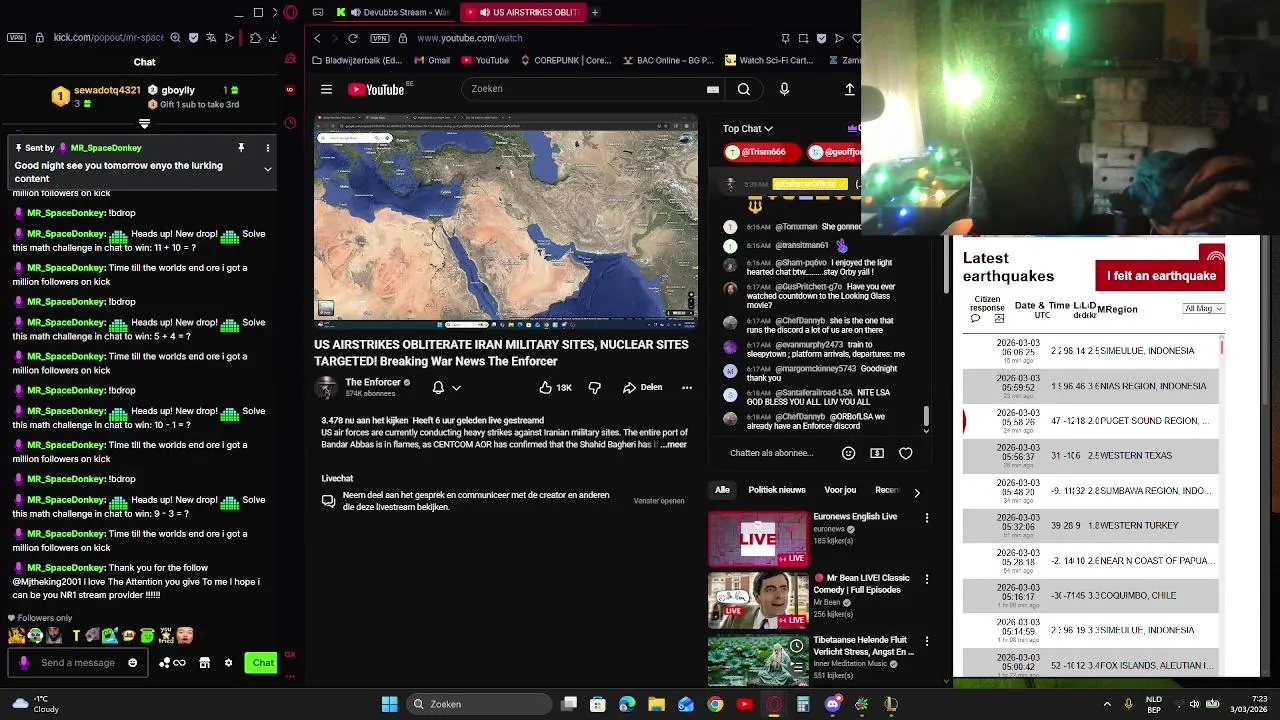This screenshot has width=1280, height=720.
Task: Open the Bladwijzerbalk bookmarks folder
Action: tap(357, 60)
